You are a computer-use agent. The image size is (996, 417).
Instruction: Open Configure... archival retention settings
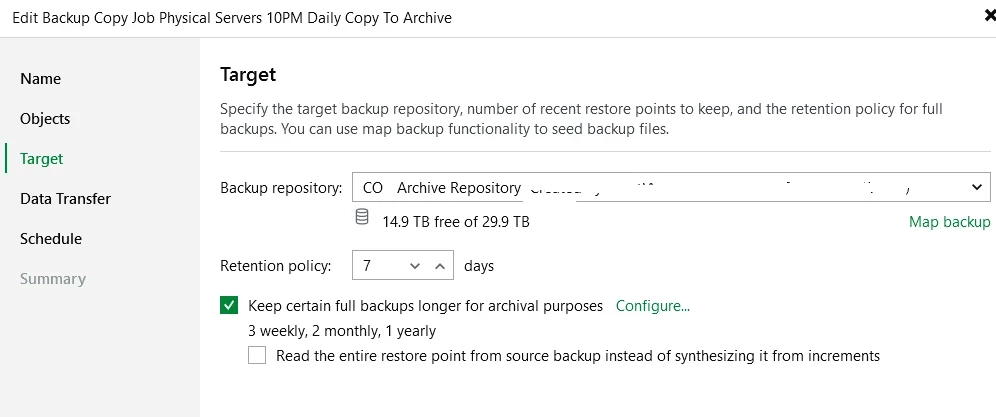coord(653,306)
